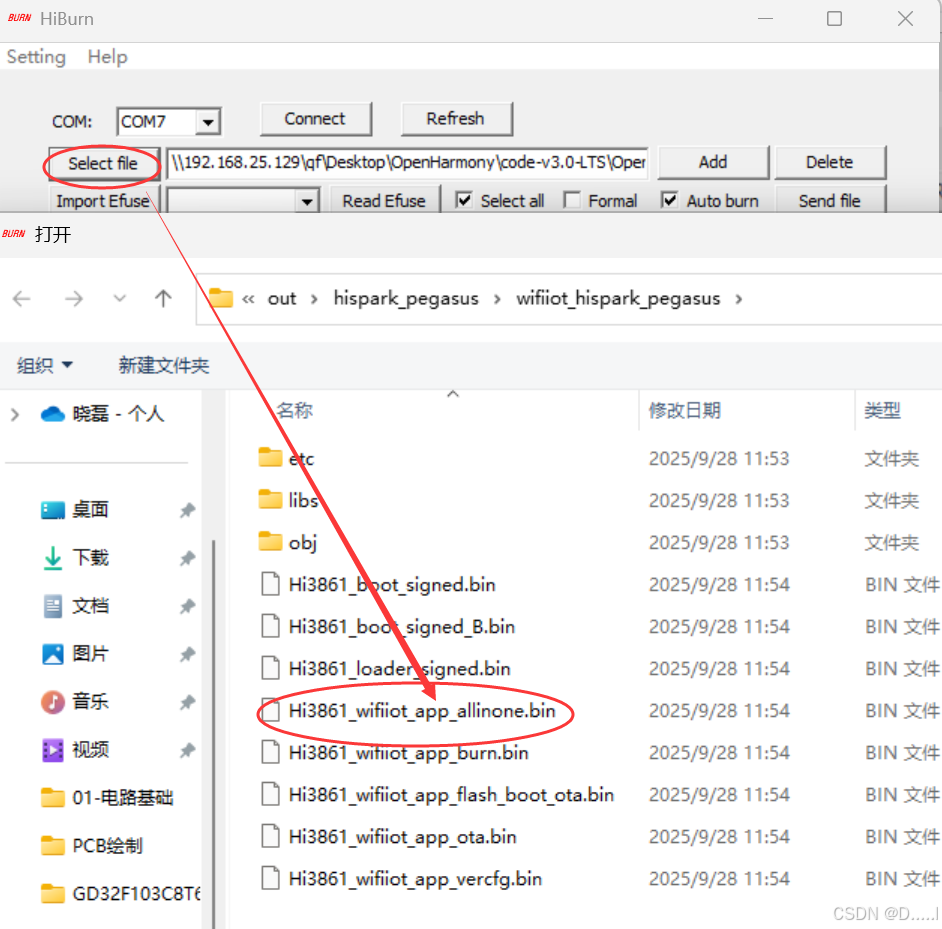The height and width of the screenshot is (929, 942).
Task: Click the Select file button in HiBurn
Action: click(103, 163)
